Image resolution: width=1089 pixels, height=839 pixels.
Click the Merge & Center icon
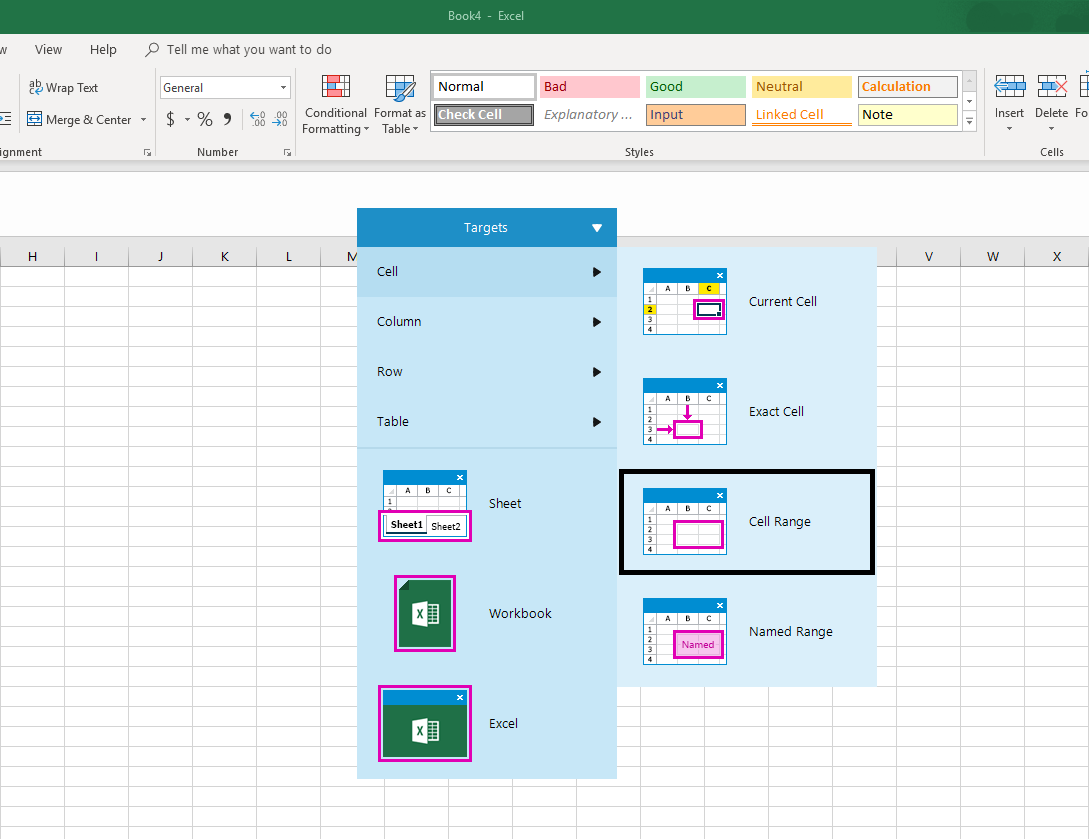pos(34,119)
